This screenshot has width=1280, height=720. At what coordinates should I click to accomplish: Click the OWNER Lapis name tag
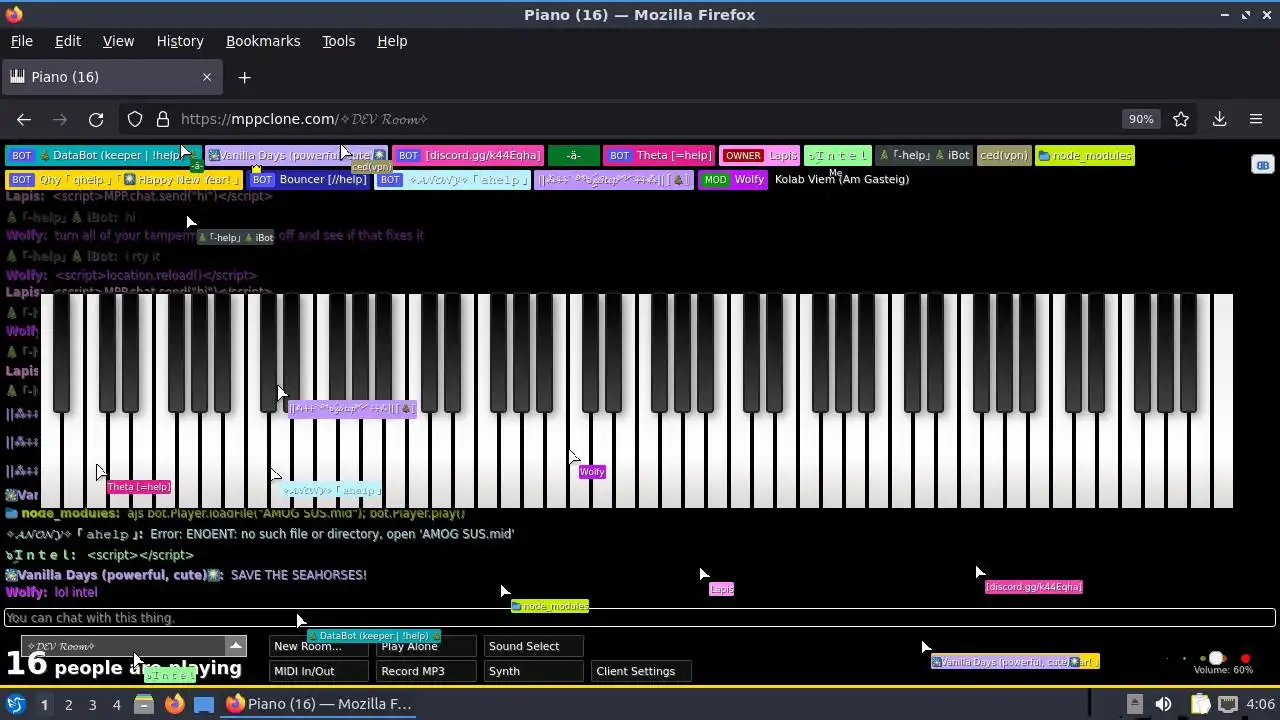[760, 155]
